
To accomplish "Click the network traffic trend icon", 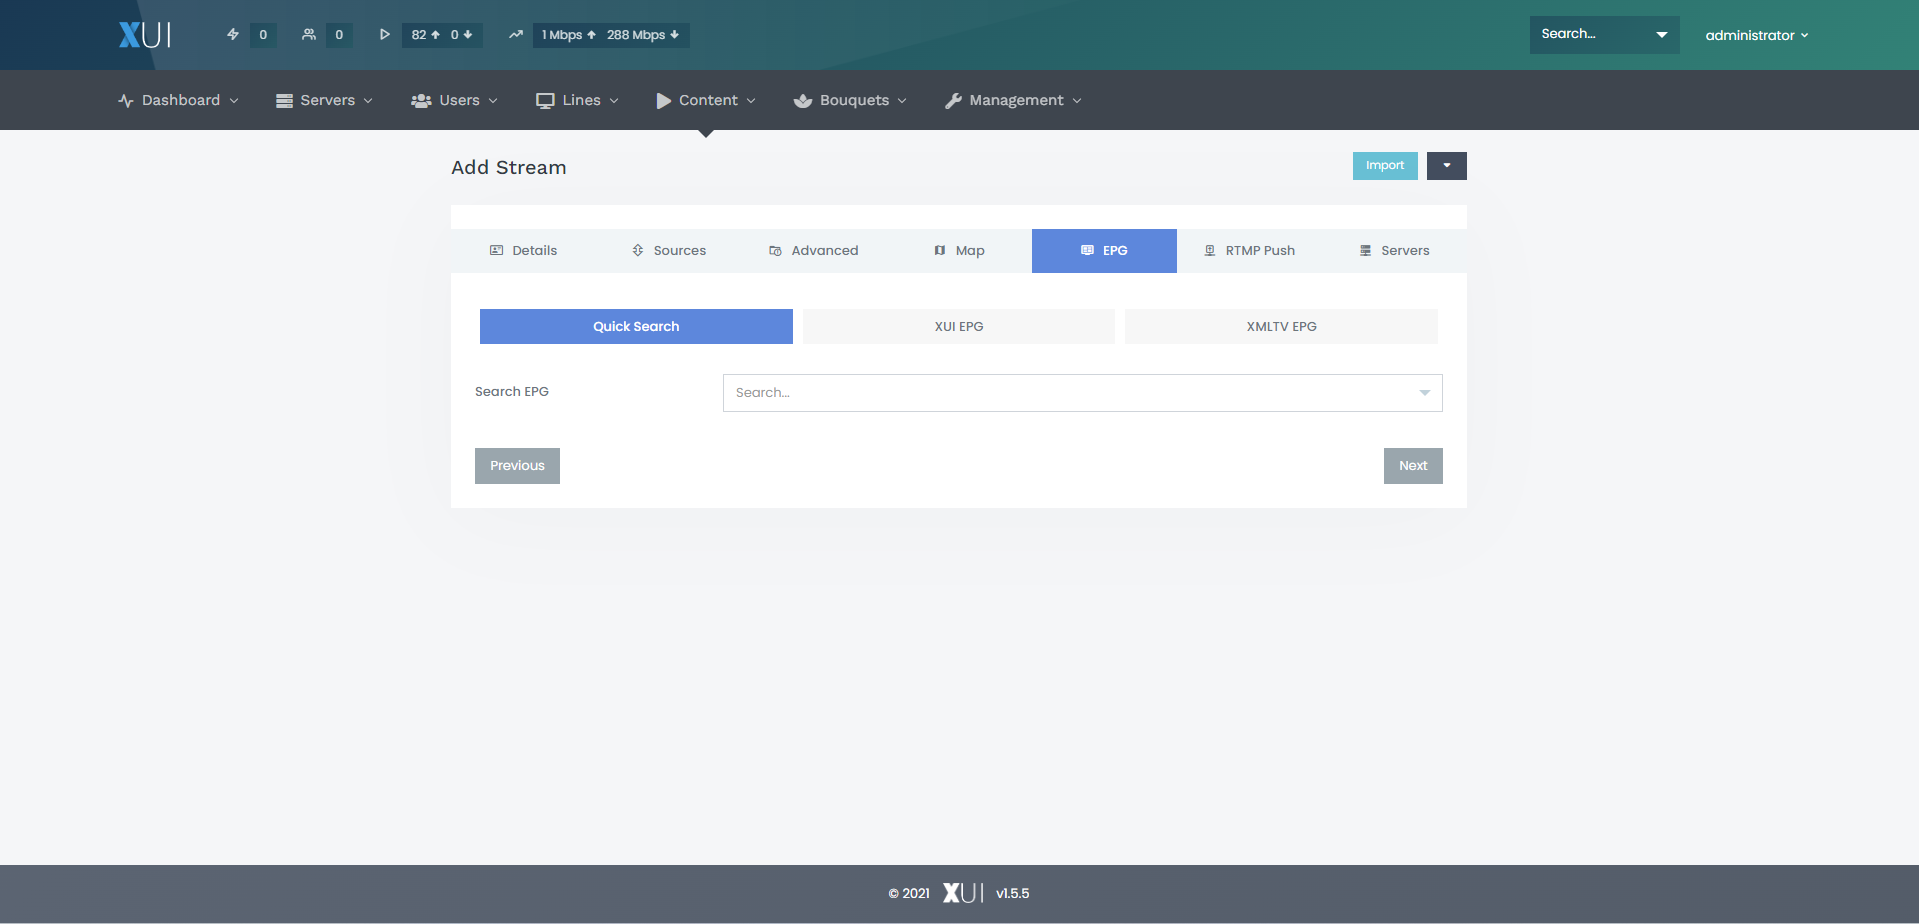I will click(x=516, y=34).
